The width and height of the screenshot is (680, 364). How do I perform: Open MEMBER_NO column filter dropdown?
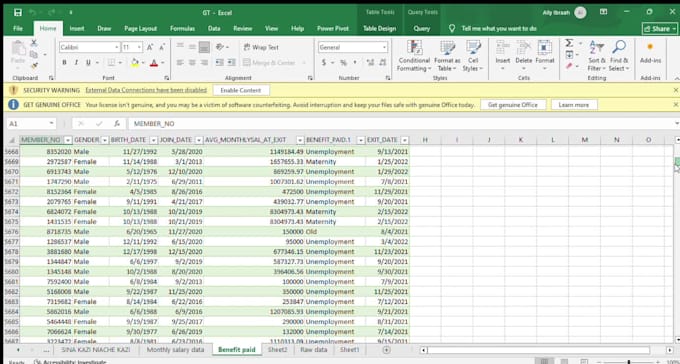[68, 140]
